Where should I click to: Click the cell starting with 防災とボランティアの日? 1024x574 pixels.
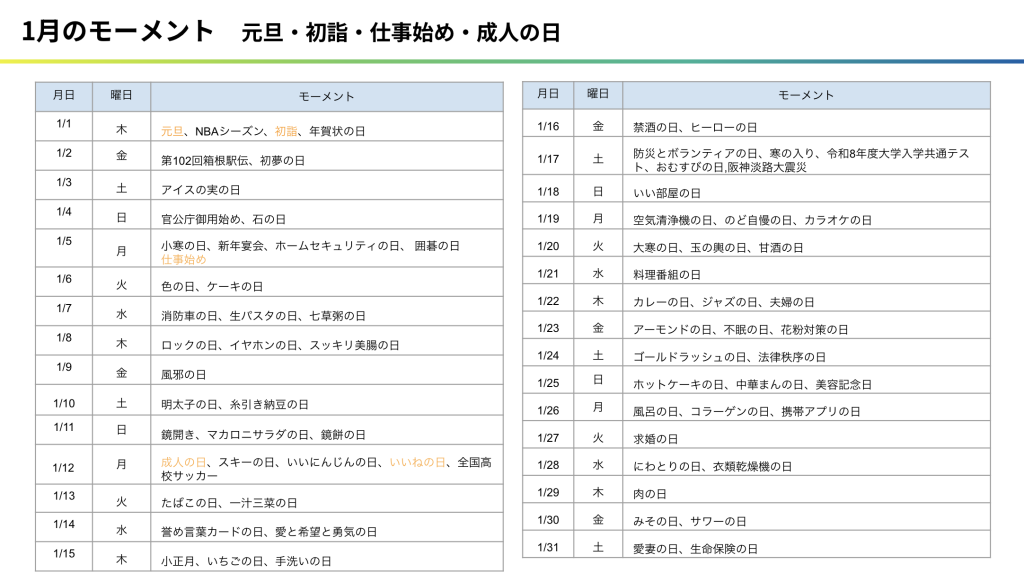click(800, 160)
